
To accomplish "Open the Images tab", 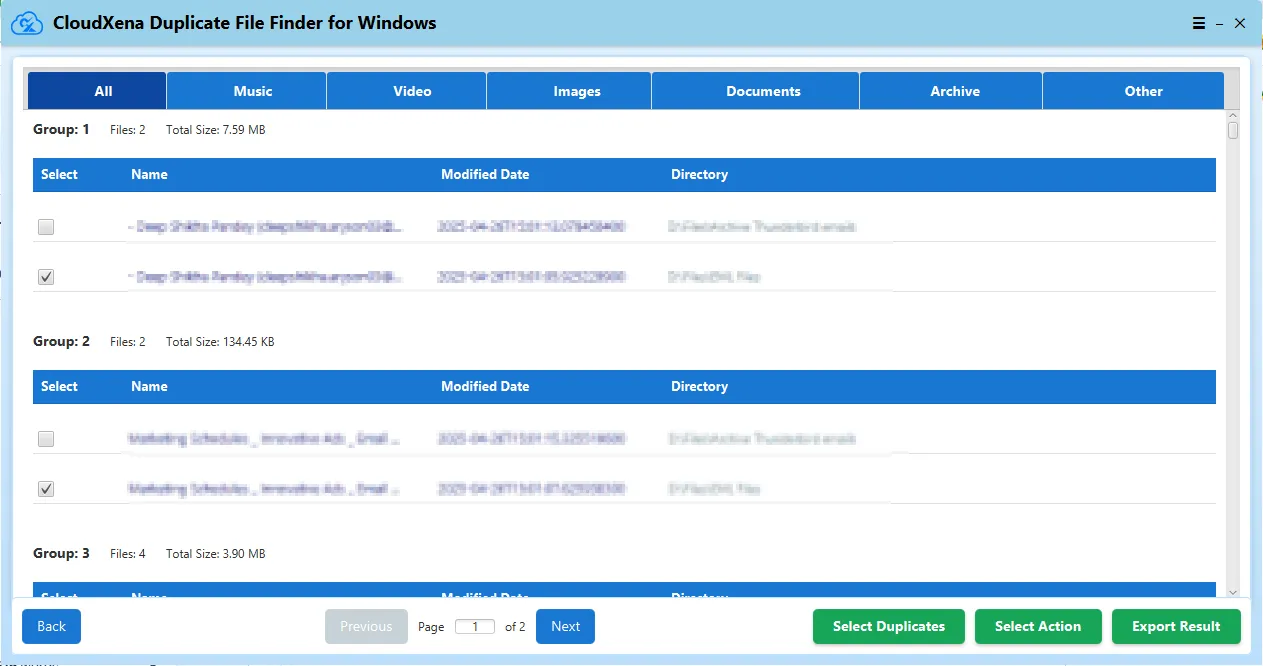I will point(577,91).
